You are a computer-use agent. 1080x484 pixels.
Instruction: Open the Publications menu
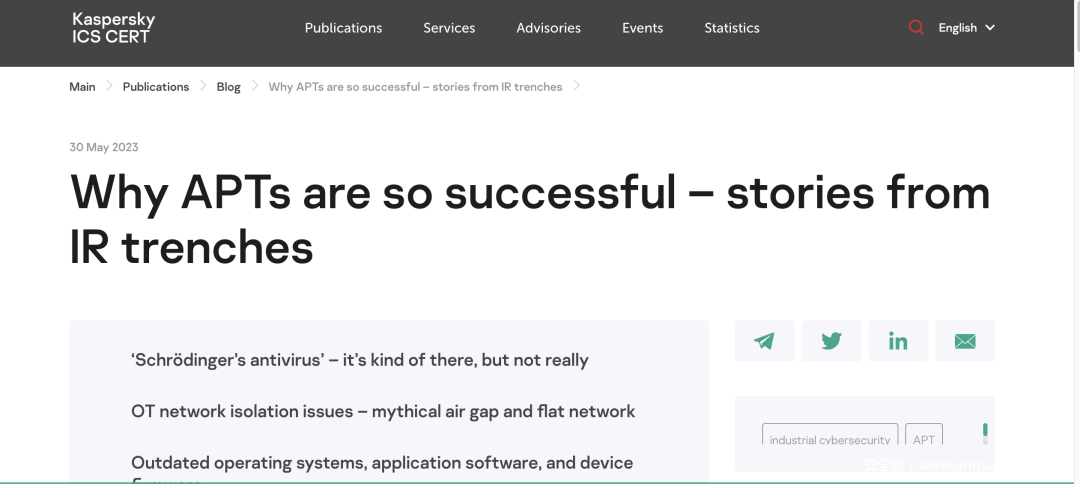pyautogui.click(x=343, y=28)
